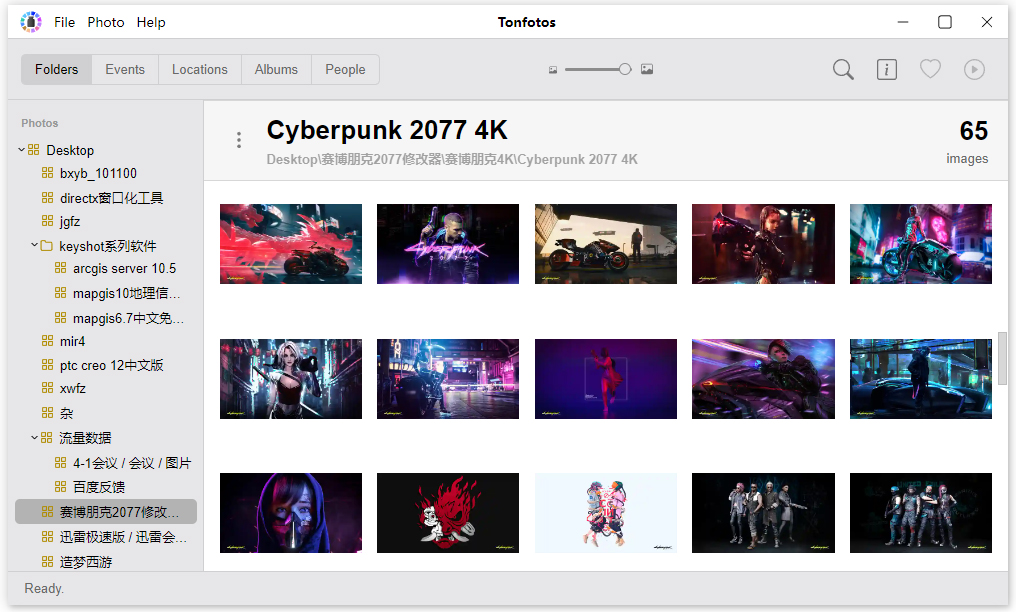This screenshot has width=1016, height=612.
Task: Click the 流量数据 folder label
Action: 86,438
